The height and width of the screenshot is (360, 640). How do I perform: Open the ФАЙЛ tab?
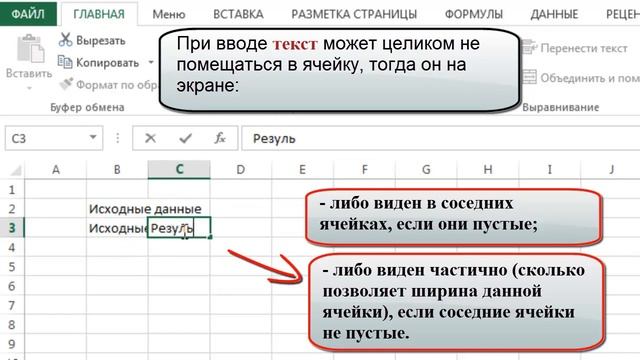pos(28,13)
